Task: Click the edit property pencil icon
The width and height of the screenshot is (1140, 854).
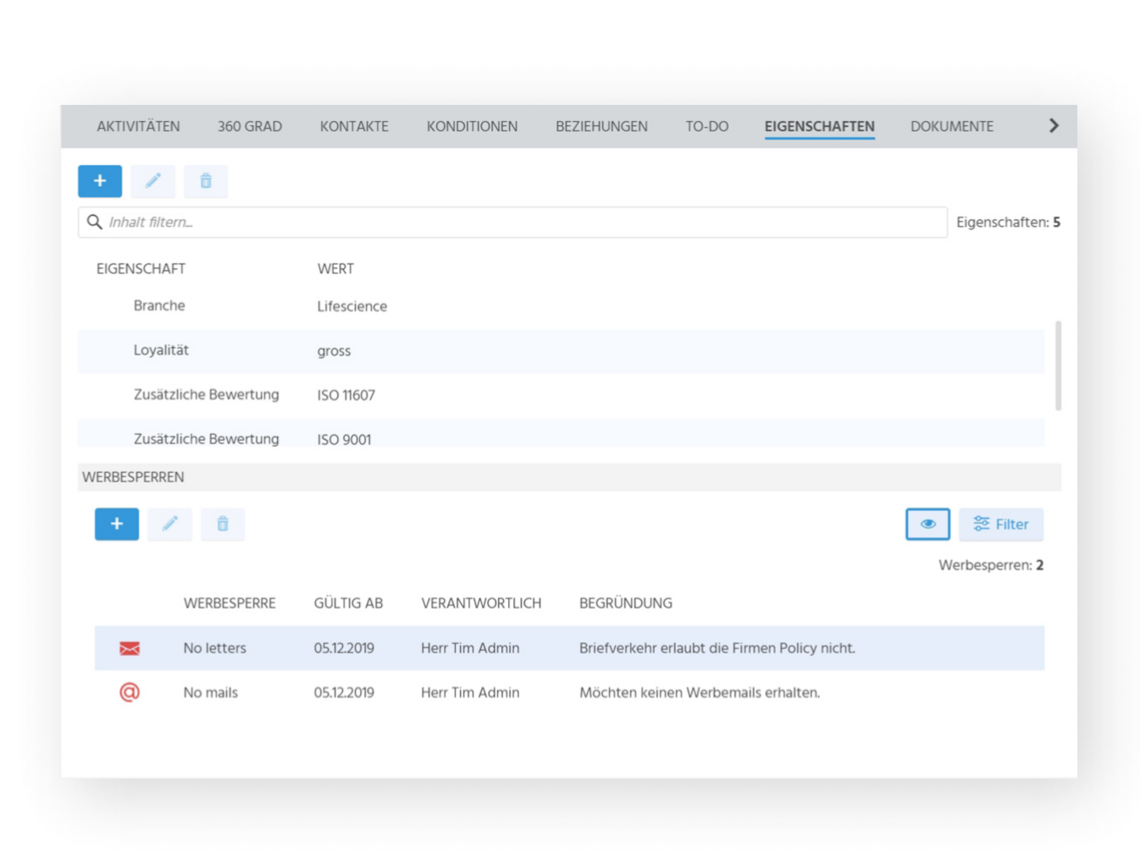Action: click(x=153, y=181)
